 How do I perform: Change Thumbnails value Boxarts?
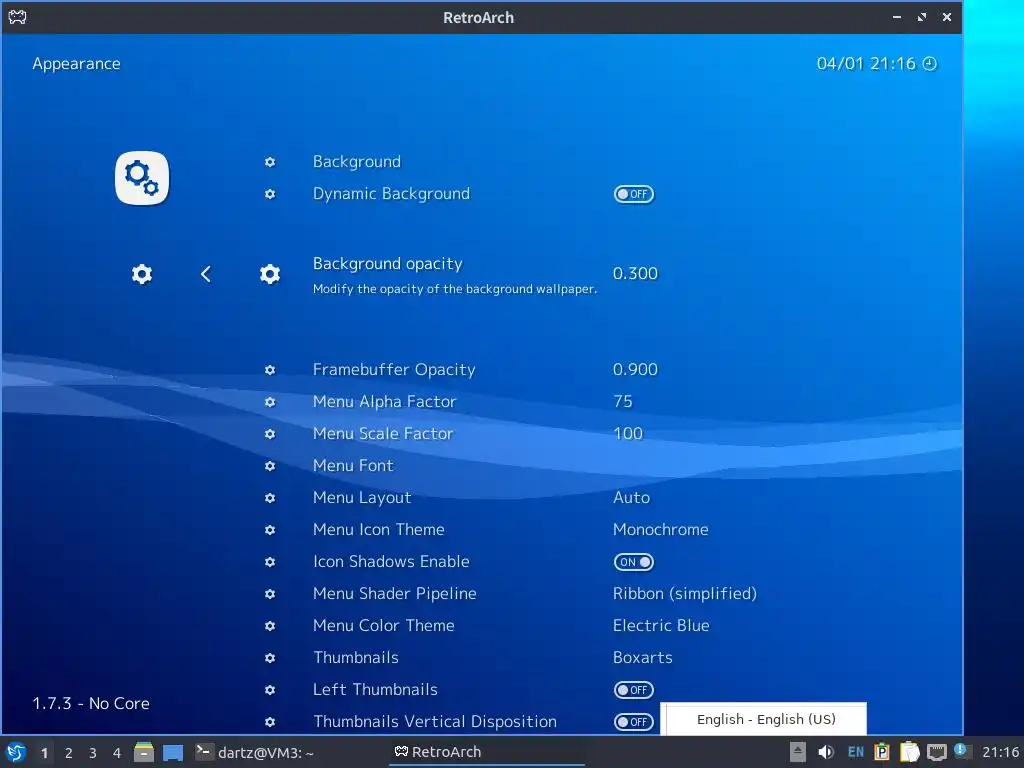click(x=643, y=658)
